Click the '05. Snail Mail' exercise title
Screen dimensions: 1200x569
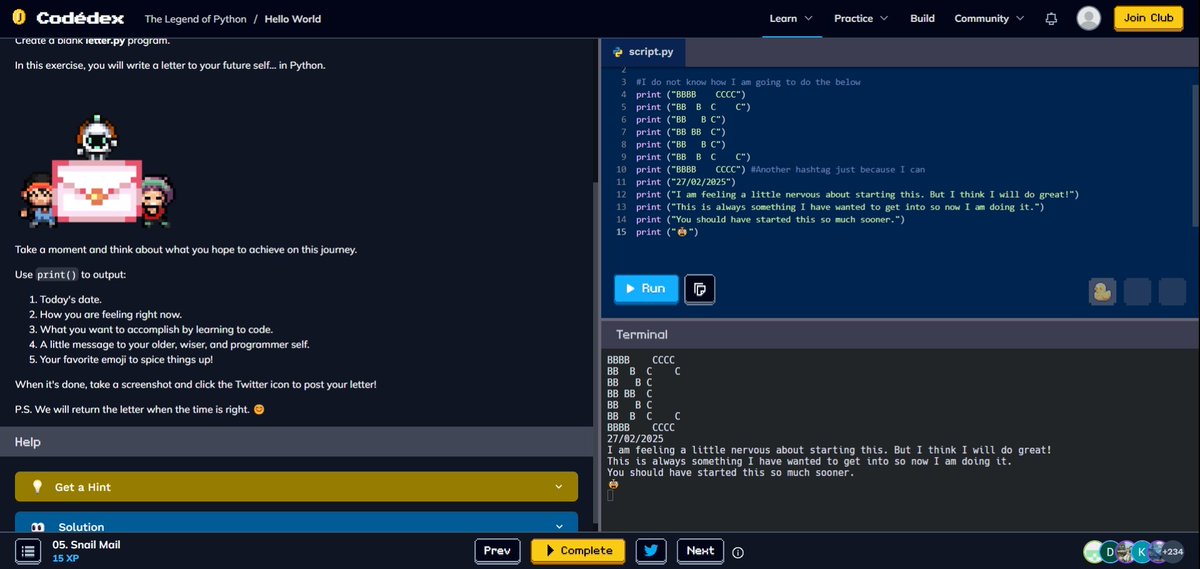(86, 545)
